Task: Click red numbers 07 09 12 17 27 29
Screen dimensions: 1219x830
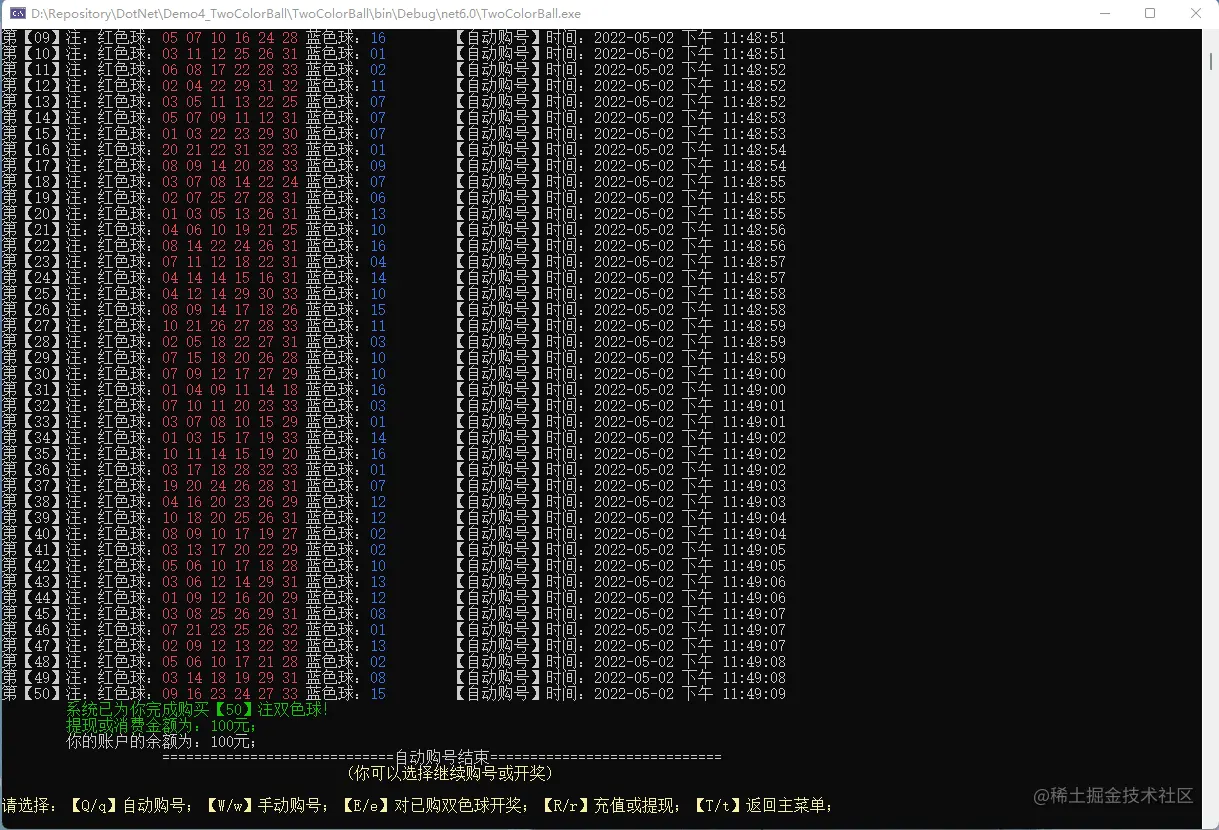Action: pyautogui.click(x=230, y=374)
